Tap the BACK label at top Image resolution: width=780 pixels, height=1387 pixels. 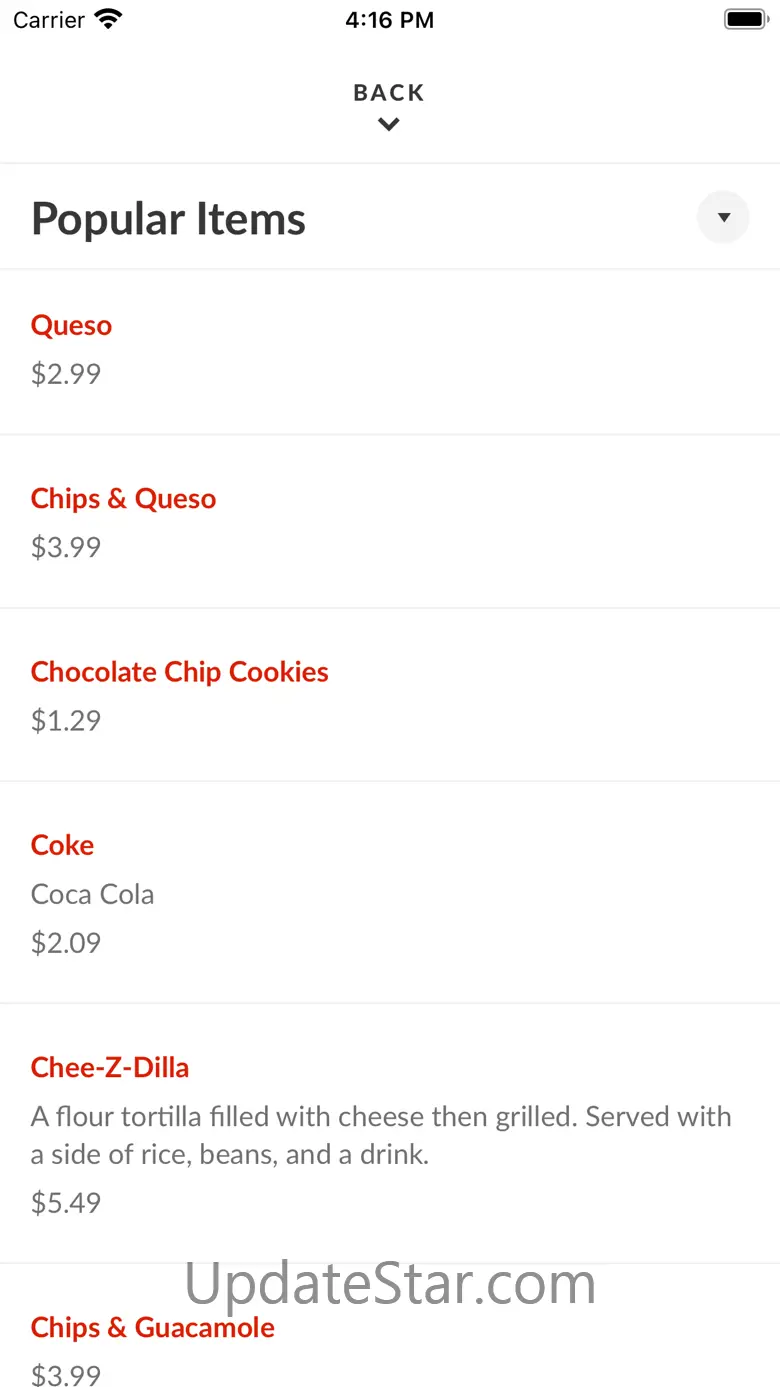pyautogui.click(x=389, y=93)
